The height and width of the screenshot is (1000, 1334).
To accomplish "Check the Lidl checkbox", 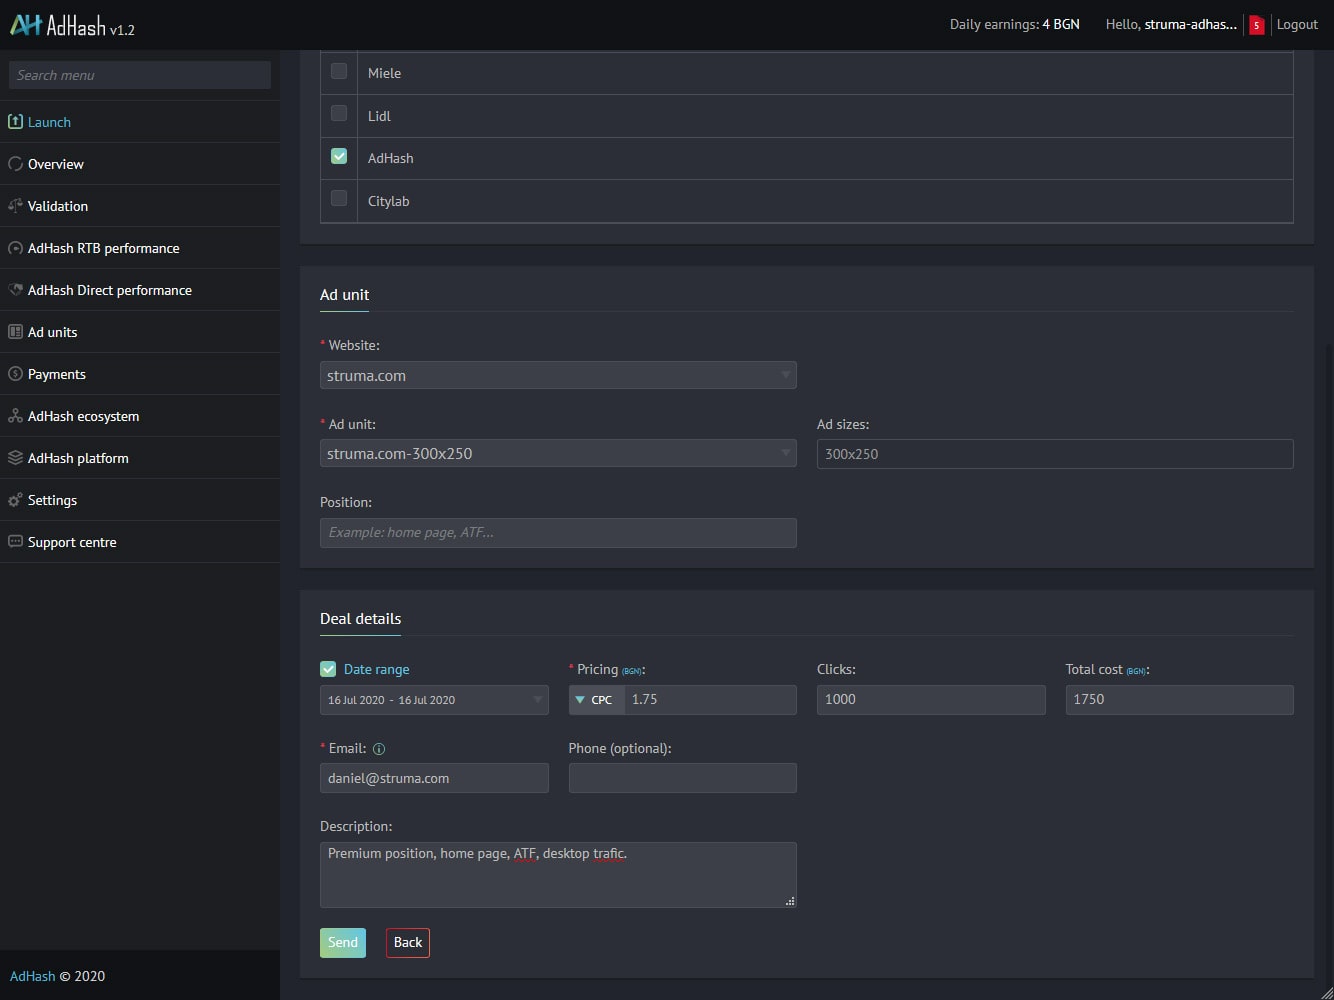I will coord(339,114).
